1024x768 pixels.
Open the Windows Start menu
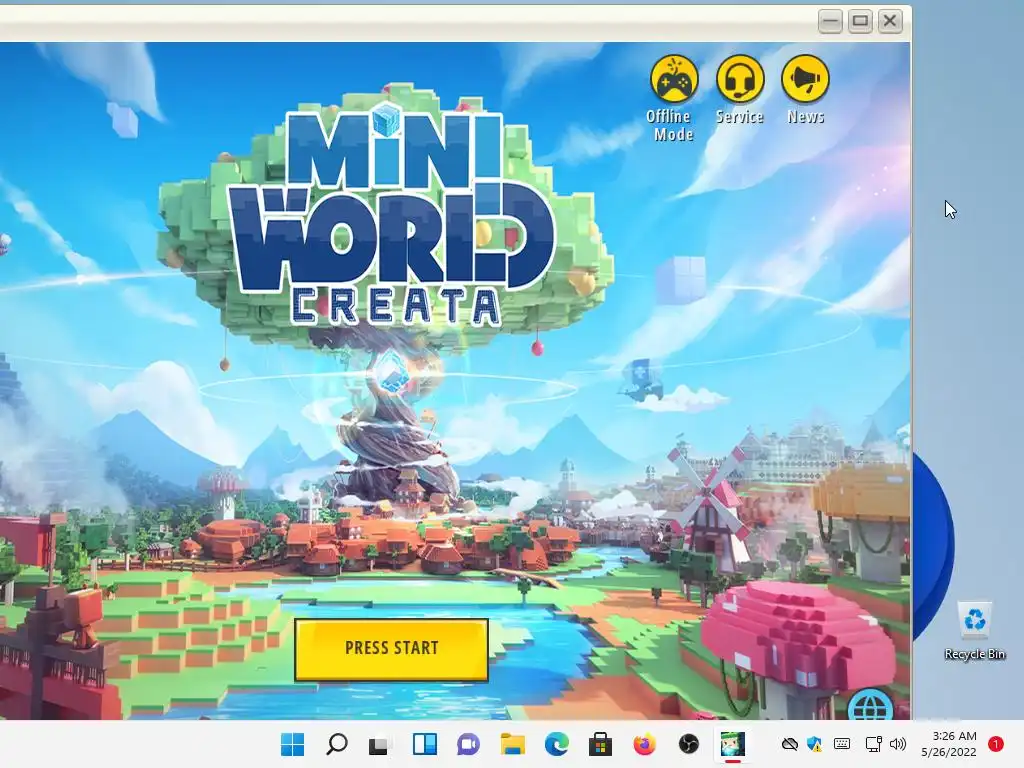tap(292, 744)
